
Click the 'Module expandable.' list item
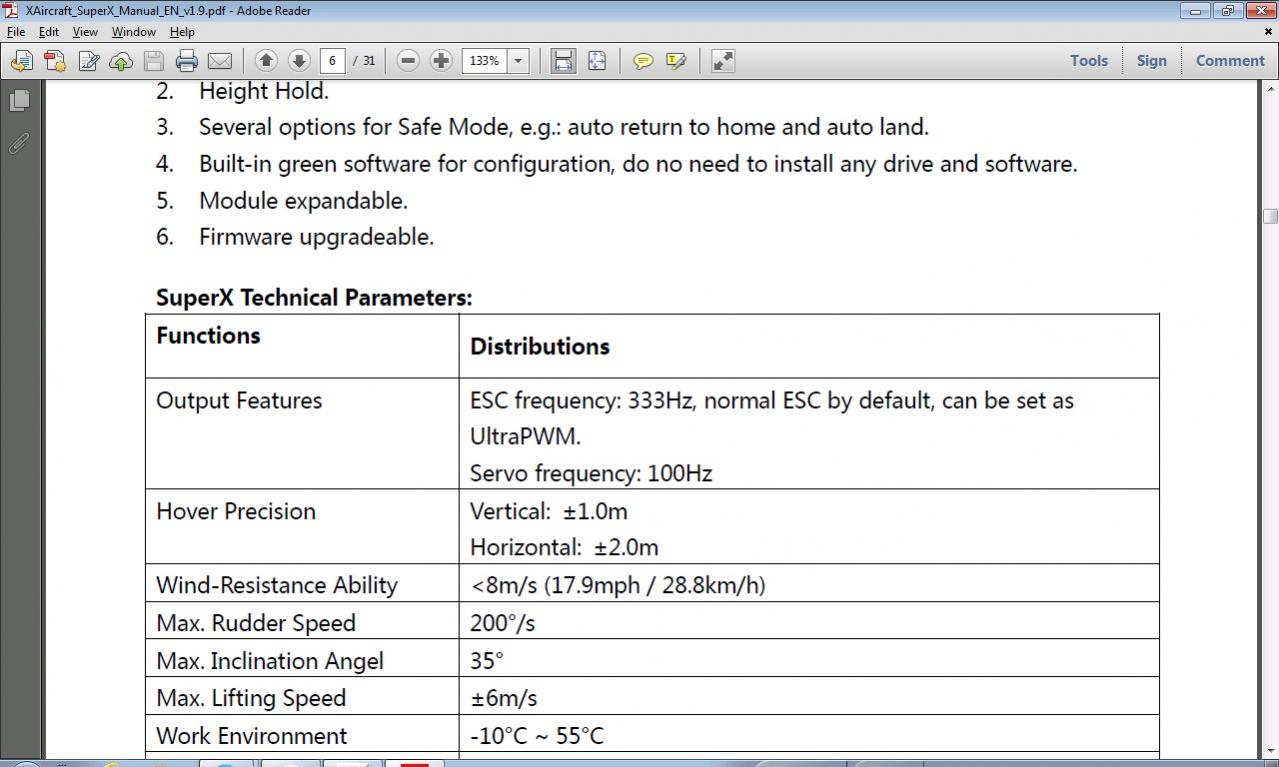point(303,201)
